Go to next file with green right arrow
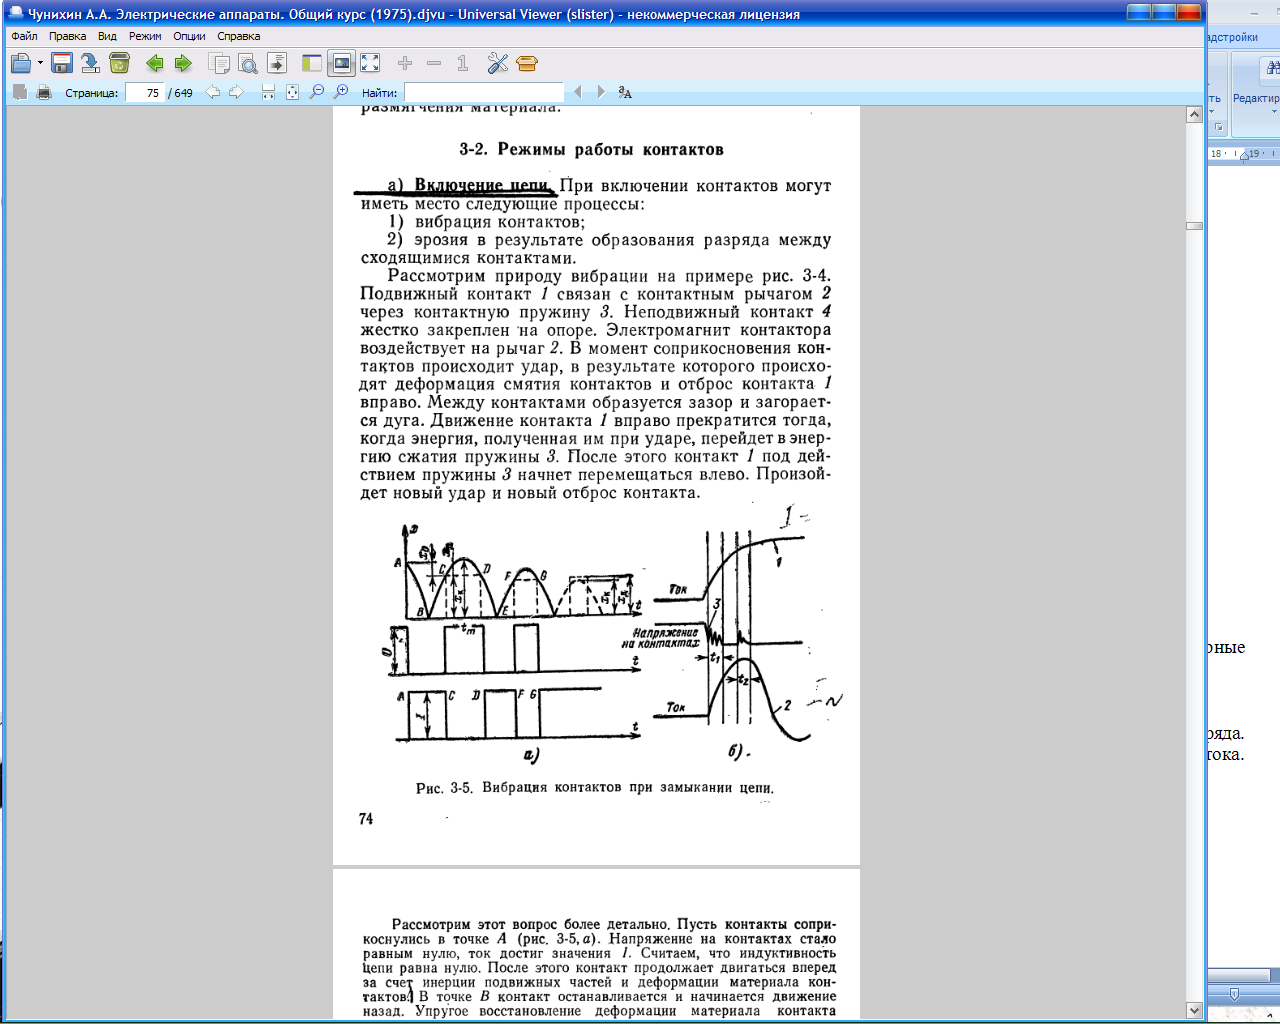Viewport: 1280px width, 1024px height. click(183, 63)
